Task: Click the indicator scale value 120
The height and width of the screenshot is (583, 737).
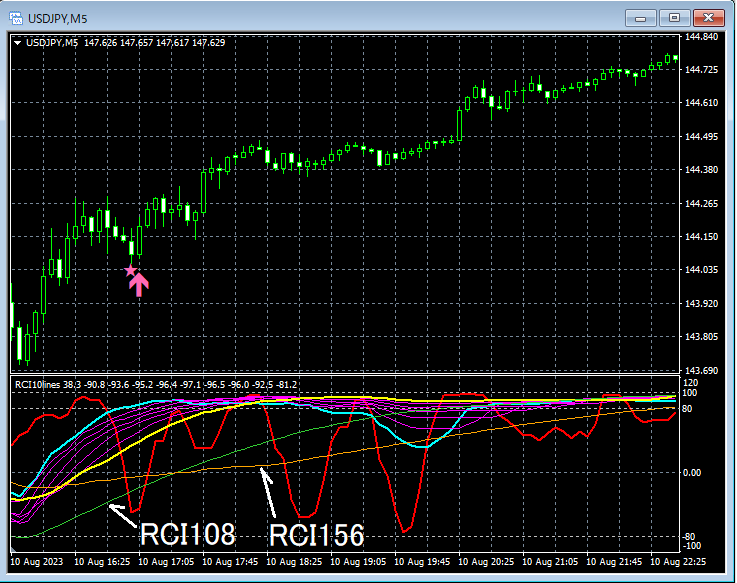Action: [691, 383]
